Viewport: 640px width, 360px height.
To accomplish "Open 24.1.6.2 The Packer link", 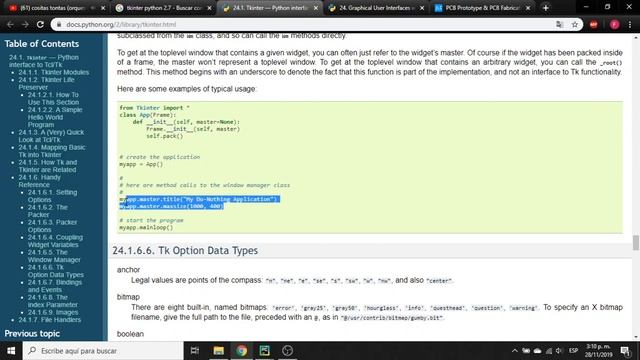I will click(x=47, y=211).
